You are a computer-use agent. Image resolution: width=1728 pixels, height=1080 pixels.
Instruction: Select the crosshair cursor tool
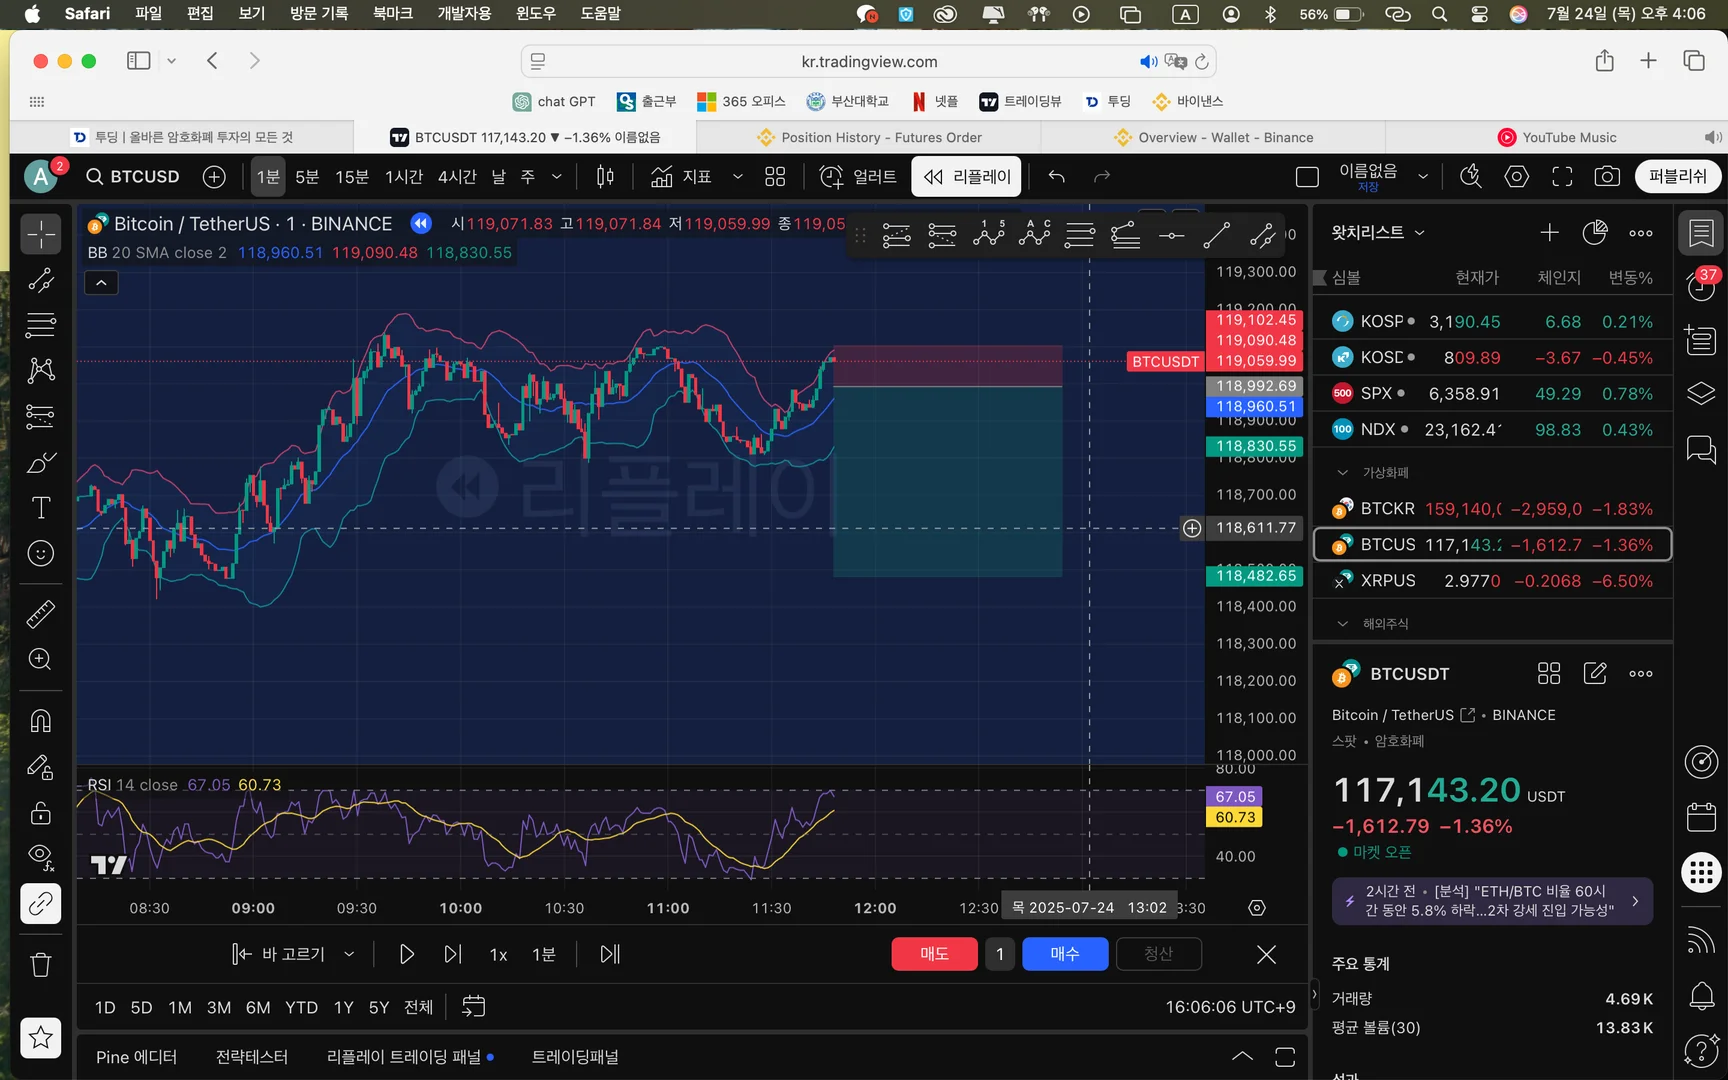point(41,235)
